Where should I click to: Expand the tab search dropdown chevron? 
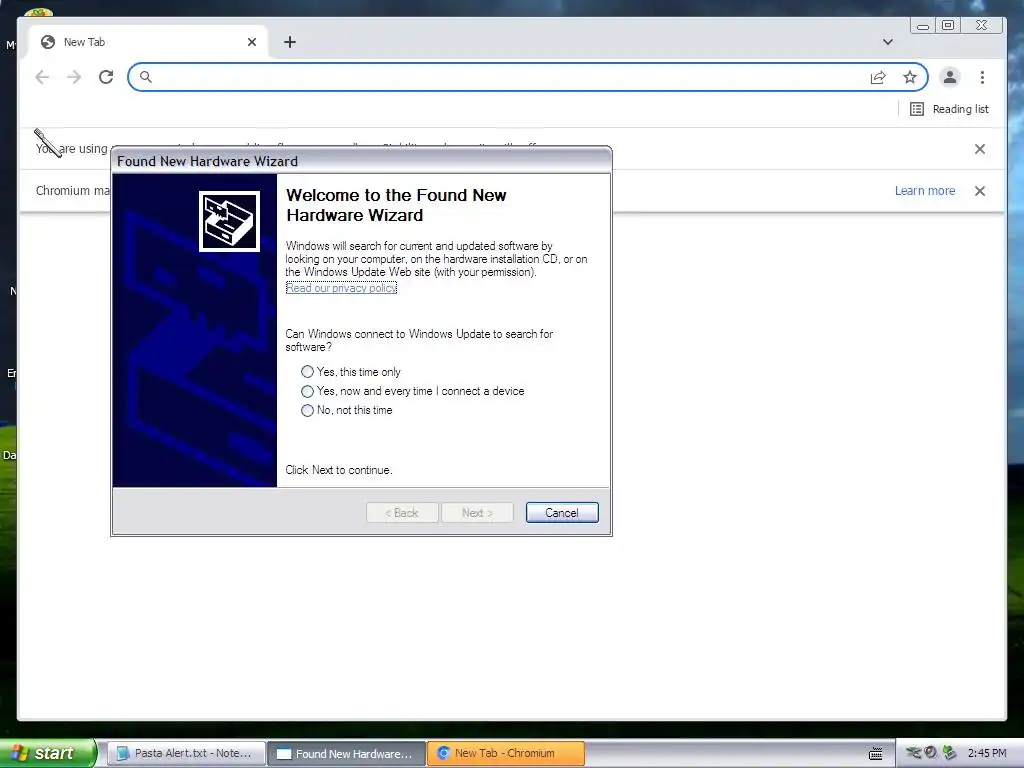888,42
